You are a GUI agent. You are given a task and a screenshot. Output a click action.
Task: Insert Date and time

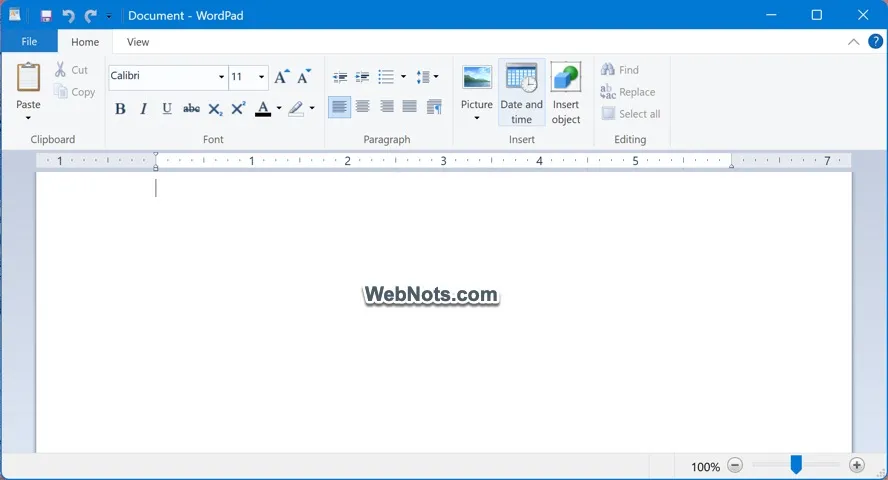pos(522,92)
